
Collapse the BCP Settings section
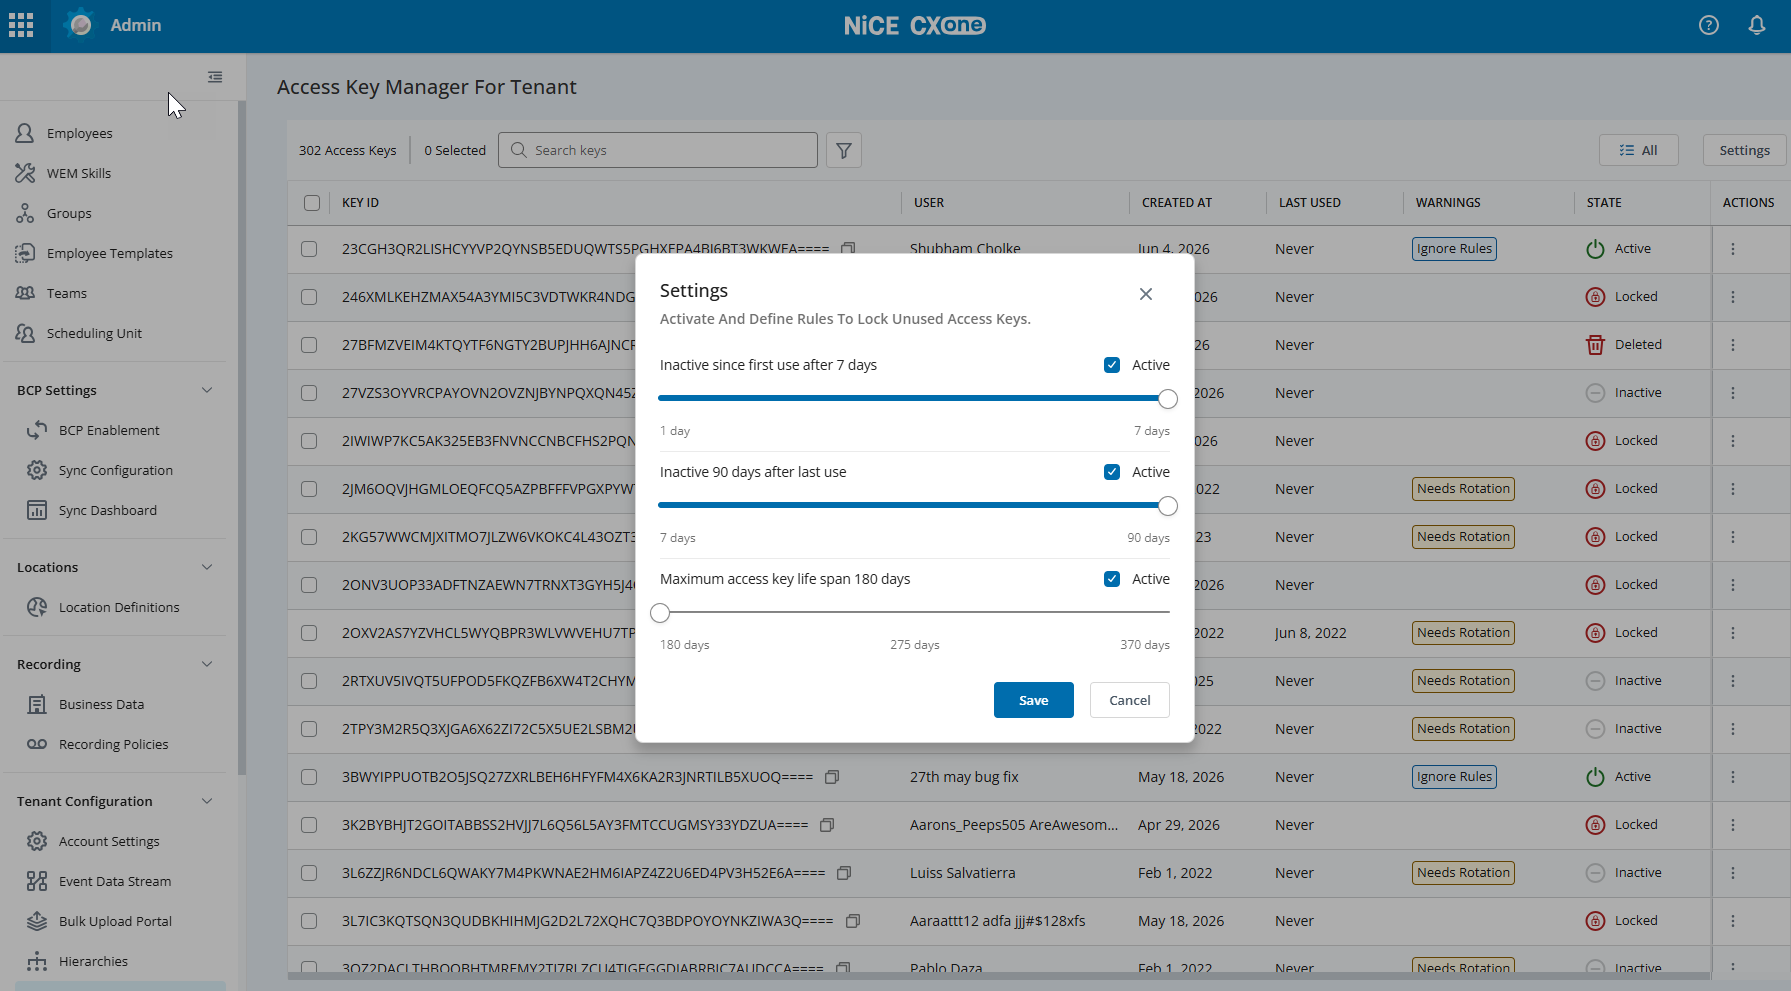pos(207,390)
